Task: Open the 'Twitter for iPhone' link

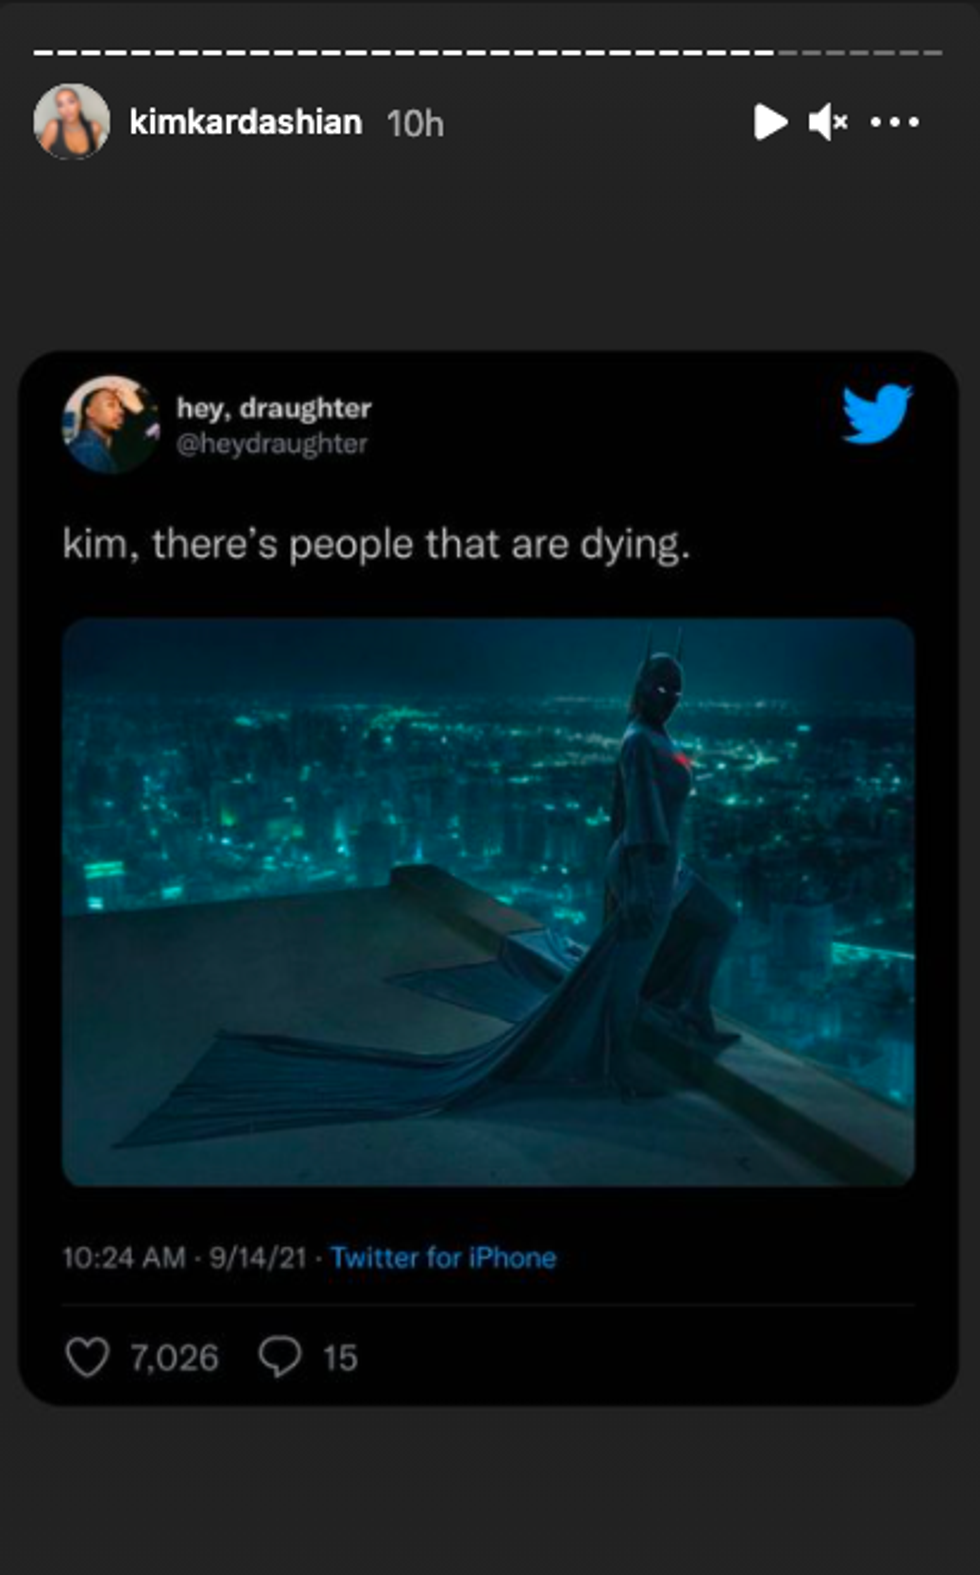Action: click(443, 1257)
